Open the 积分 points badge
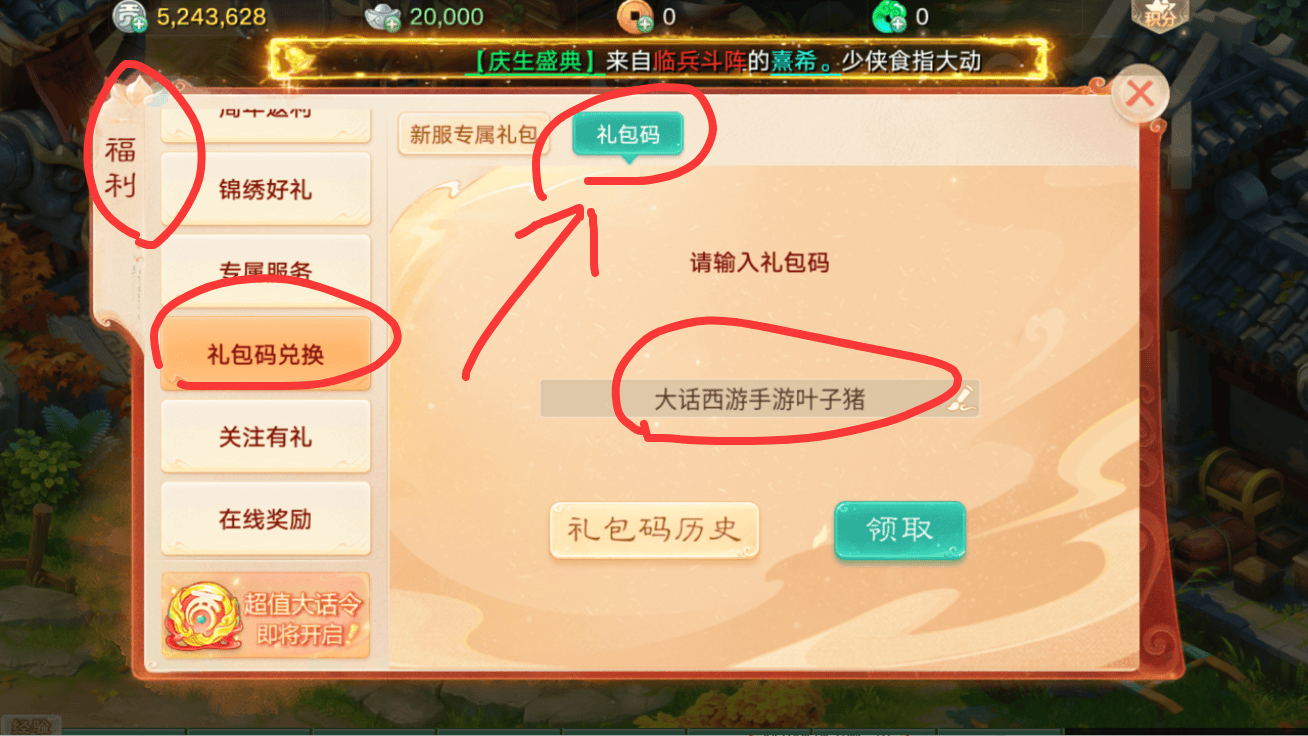The image size is (1308, 736). tap(1159, 15)
